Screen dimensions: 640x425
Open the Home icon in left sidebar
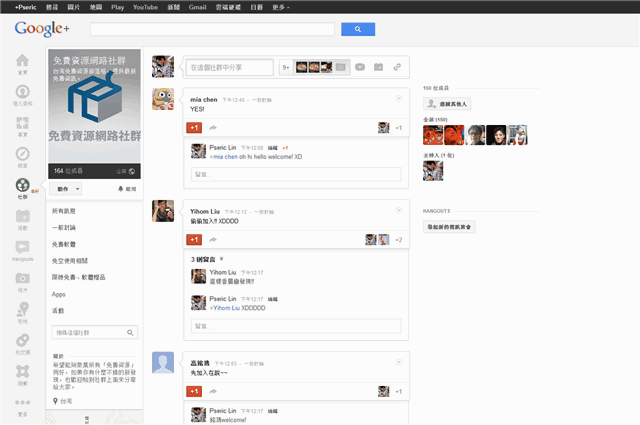22,61
